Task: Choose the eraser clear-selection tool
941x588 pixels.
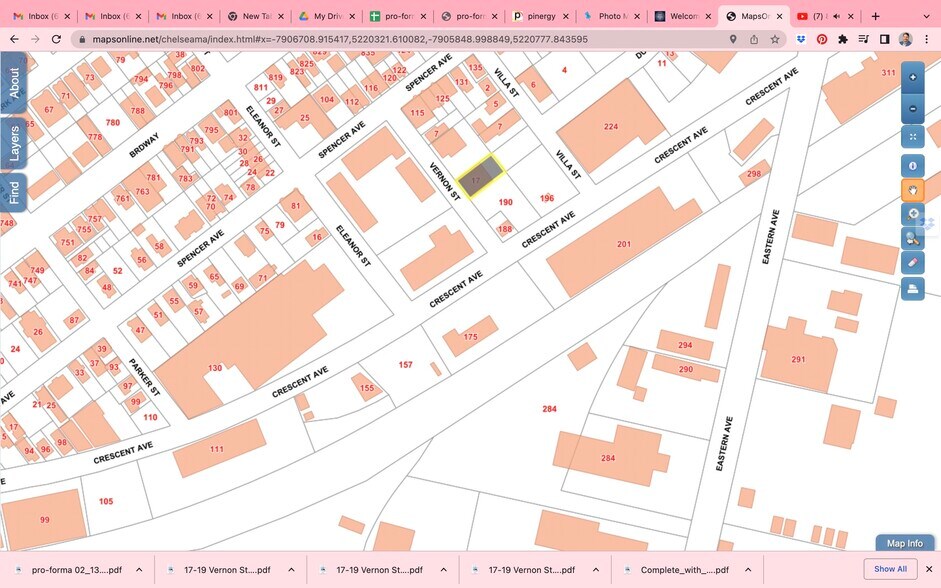Action: 912,263
